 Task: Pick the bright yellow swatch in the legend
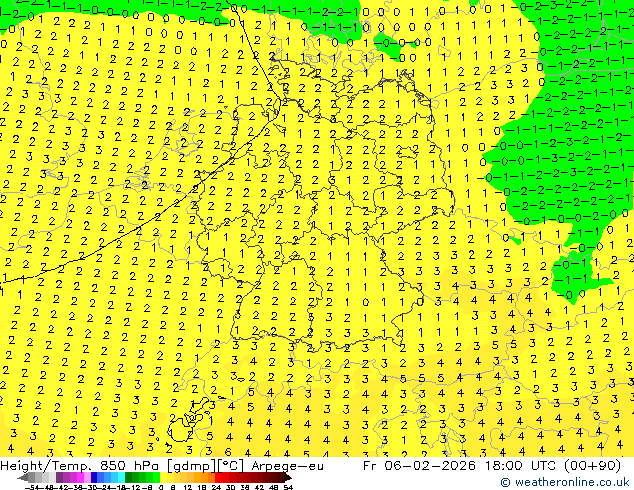point(163,477)
